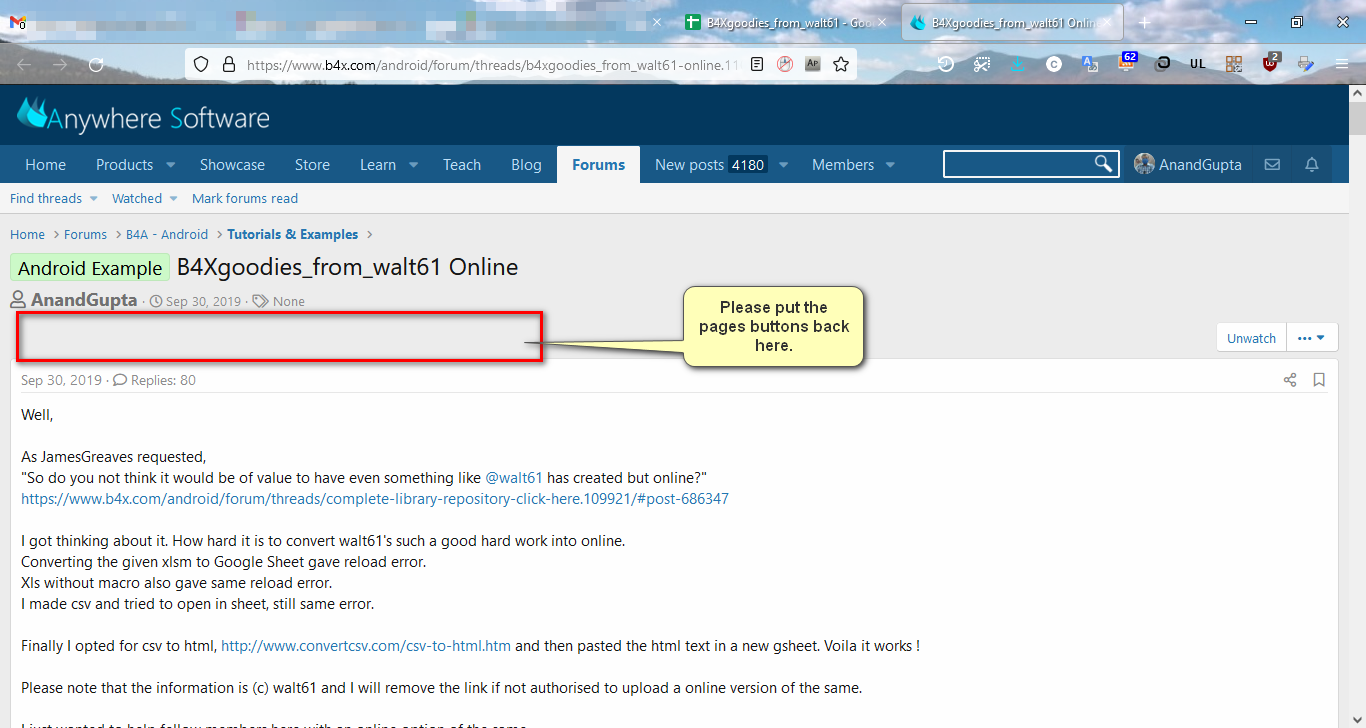1366x728 pixels.
Task: Open the alerts bell icon
Action: (x=1312, y=165)
